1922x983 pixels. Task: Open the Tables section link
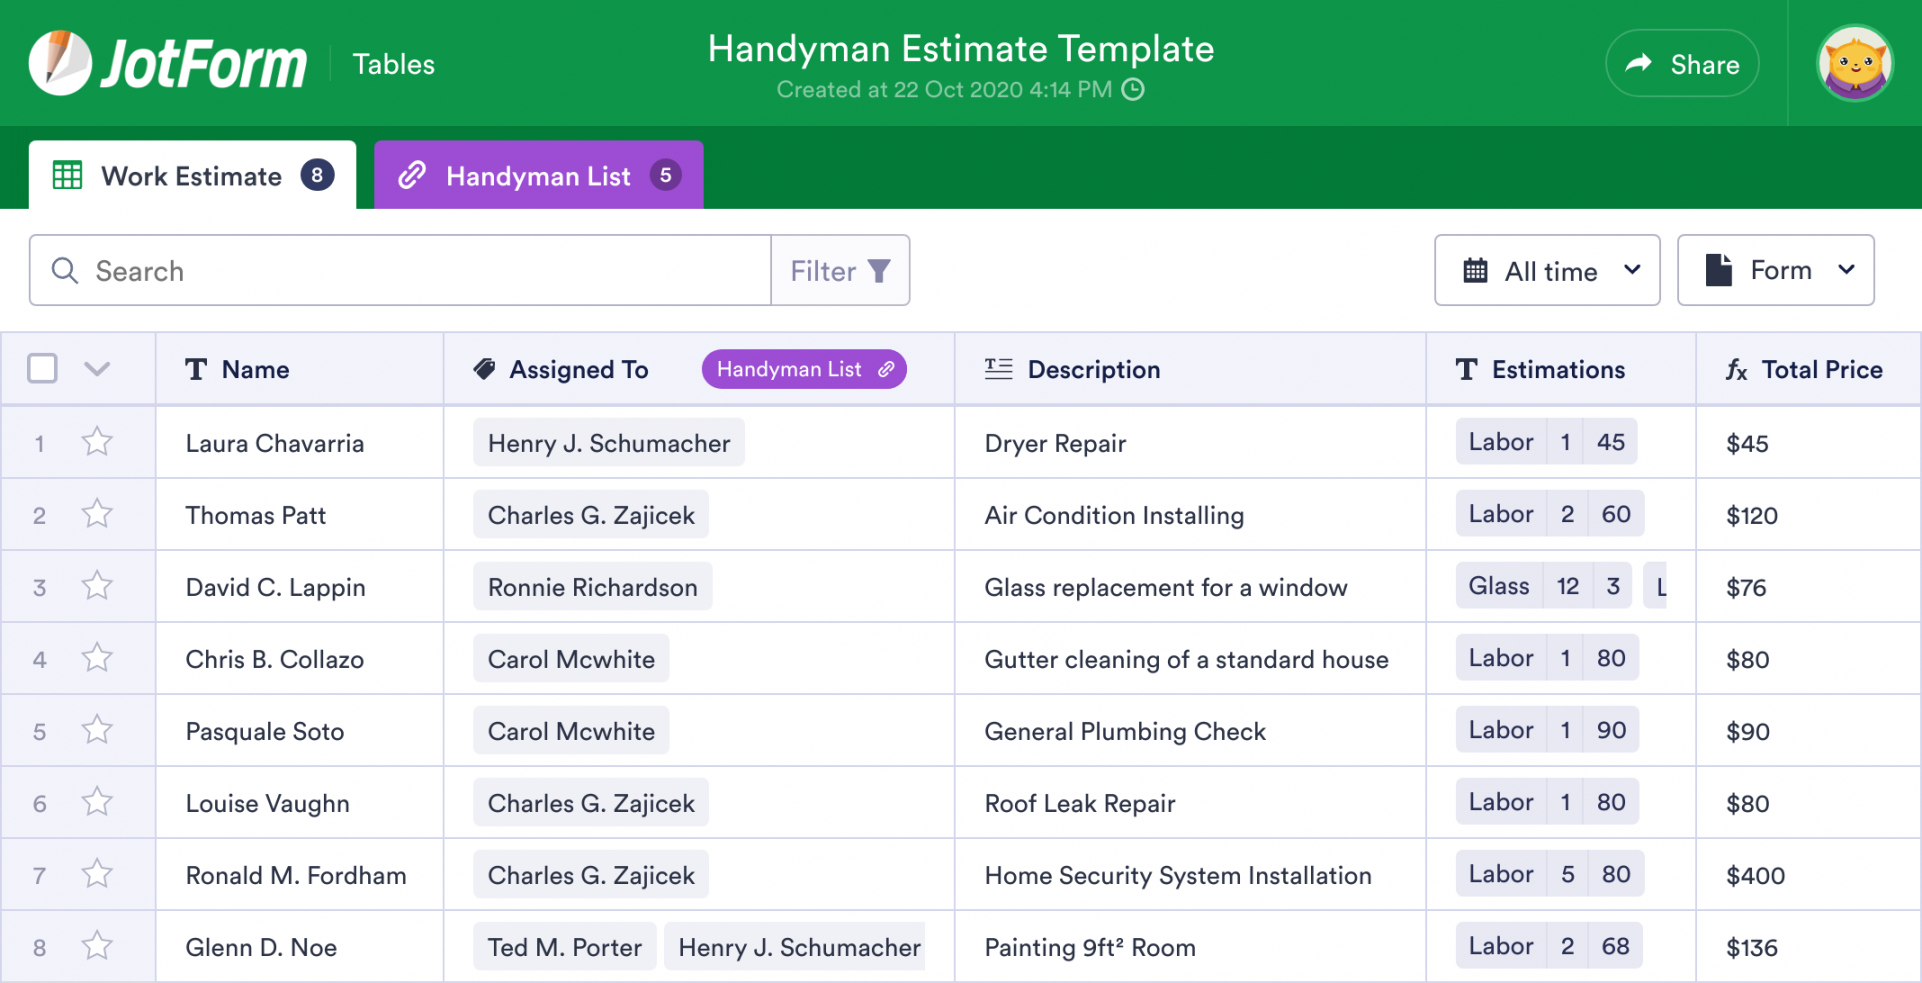[394, 64]
